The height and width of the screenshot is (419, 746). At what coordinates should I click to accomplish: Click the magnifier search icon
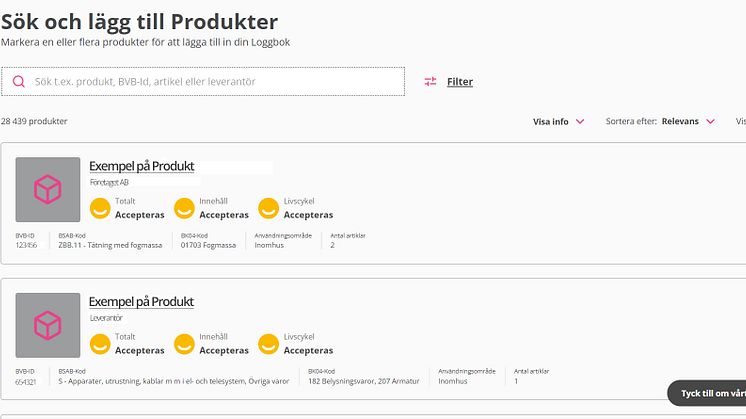tap(19, 81)
